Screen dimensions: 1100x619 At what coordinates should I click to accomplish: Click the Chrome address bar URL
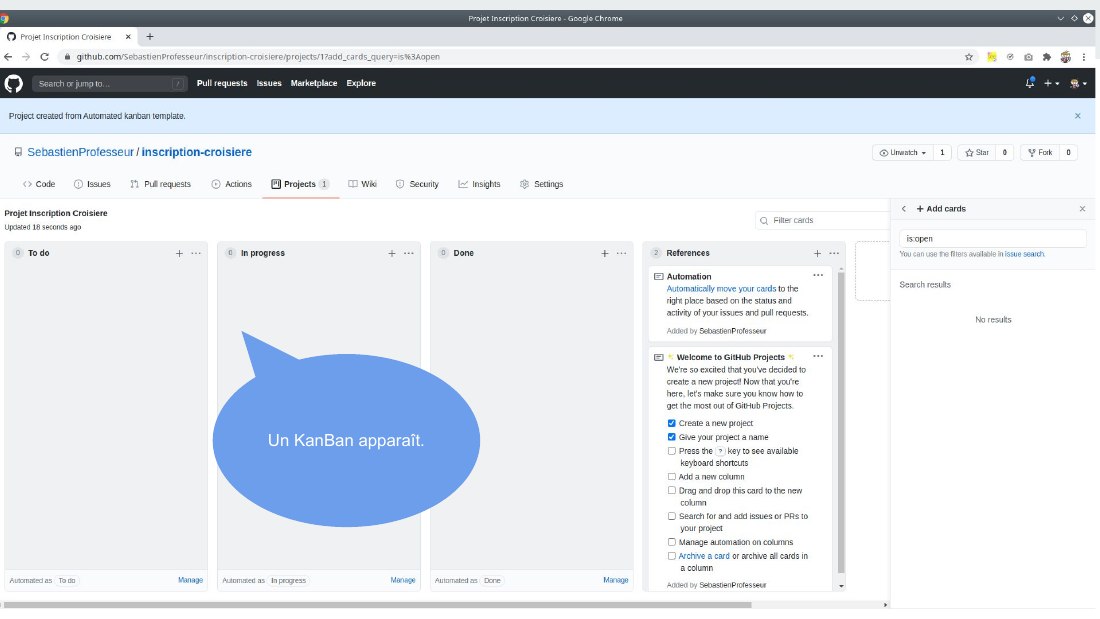tap(258, 57)
